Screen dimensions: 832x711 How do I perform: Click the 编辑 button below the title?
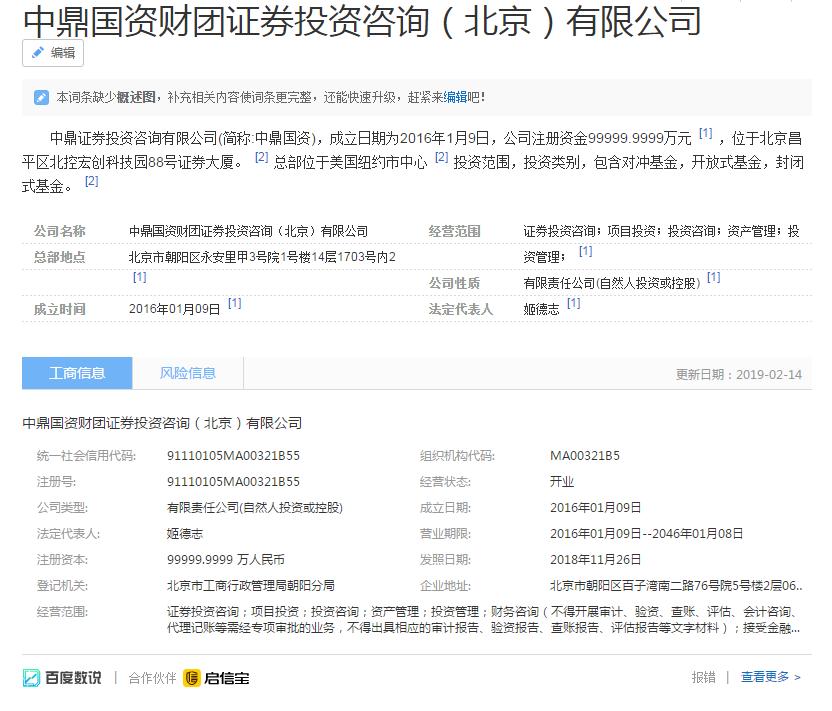[x=52, y=54]
